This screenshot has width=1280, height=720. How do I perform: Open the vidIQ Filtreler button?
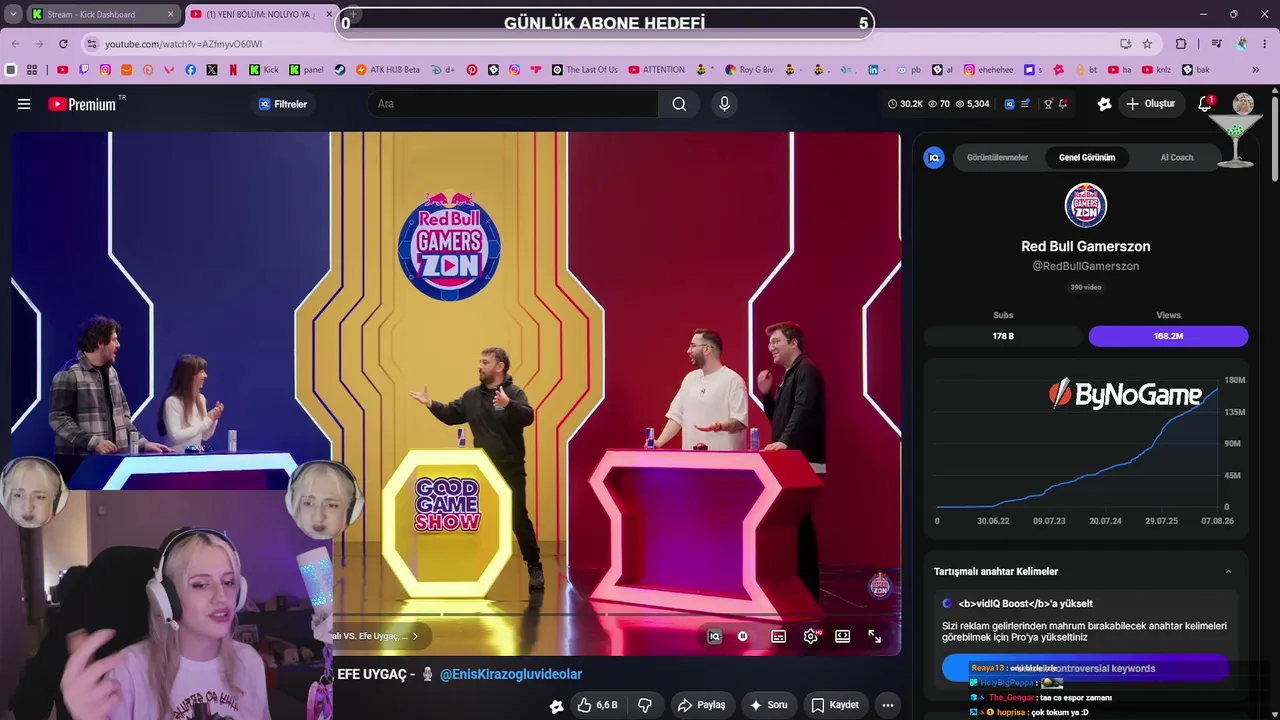[283, 104]
